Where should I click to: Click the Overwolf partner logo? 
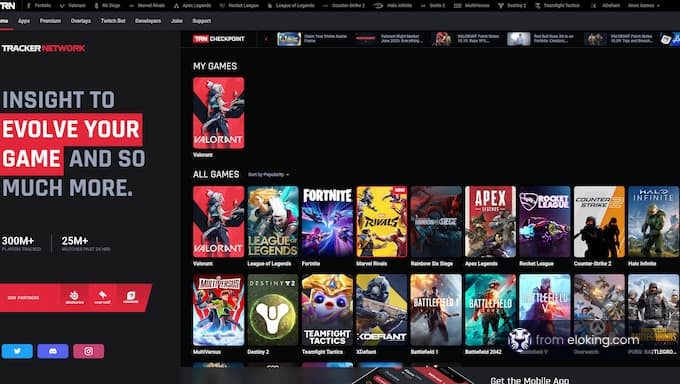click(103, 297)
